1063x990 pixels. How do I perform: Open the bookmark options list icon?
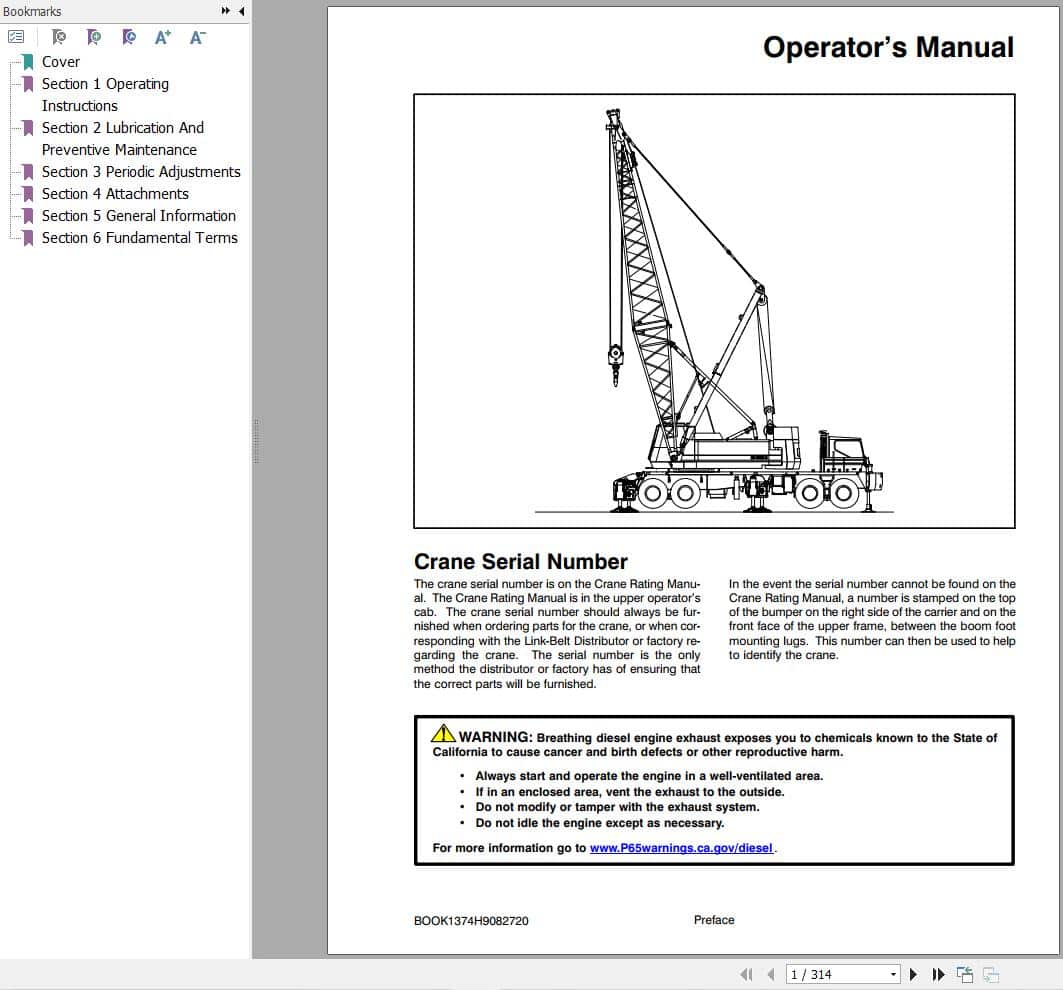[x=16, y=36]
